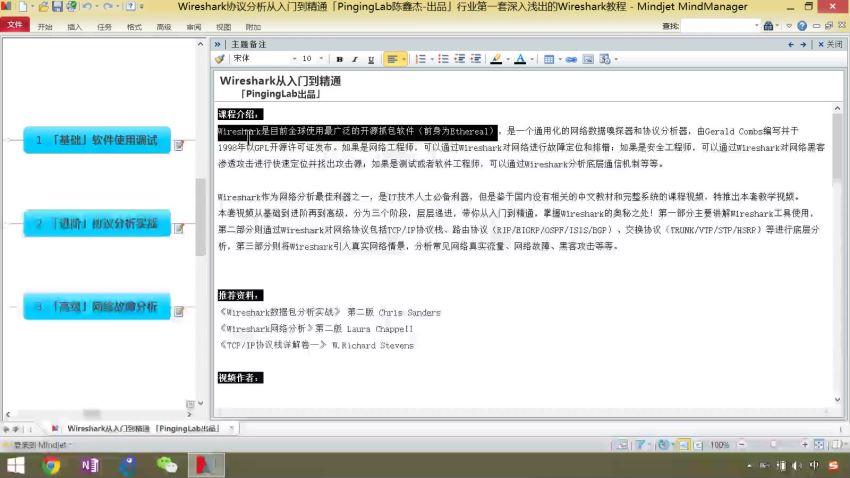
Task: Select document tab Wireshark从入门到精通
Action: tap(143, 429)
